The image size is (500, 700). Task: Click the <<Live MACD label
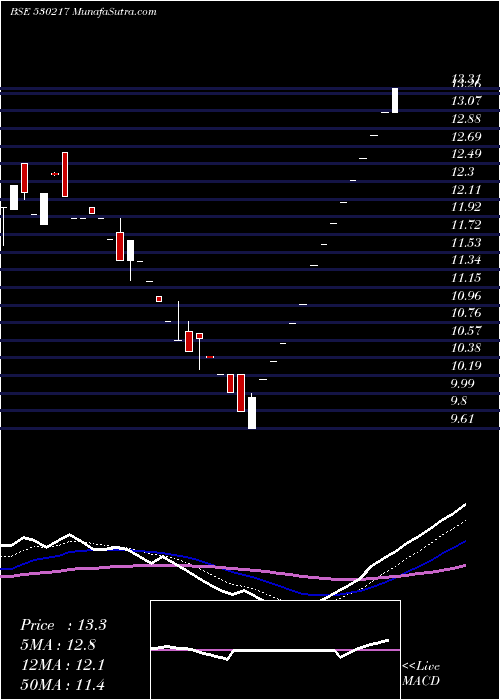[x=421, y=674]
